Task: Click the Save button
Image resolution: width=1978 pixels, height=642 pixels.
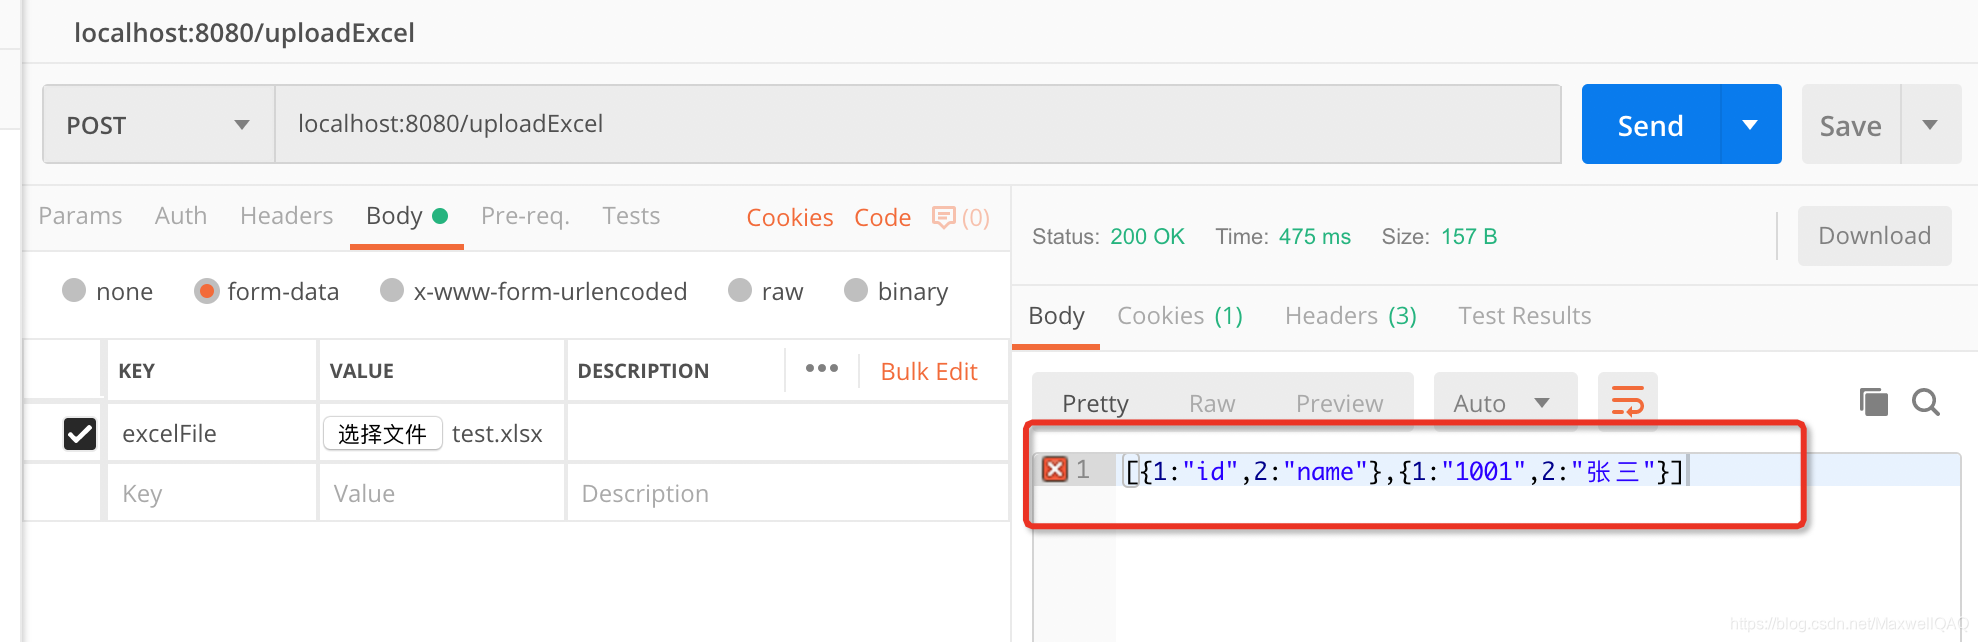Action: pos(1851,125)
